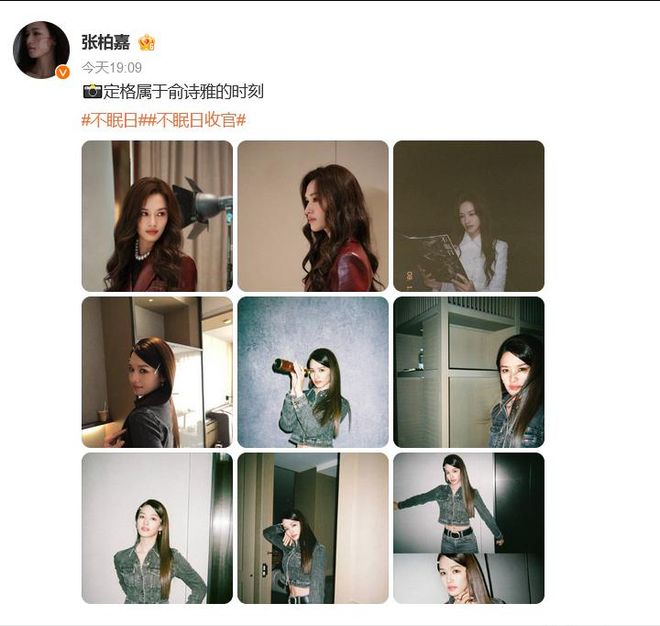The image size is (660, 626).
Task: Open profile-view photo with red leather jacket
Action: (x=313, y=216)
